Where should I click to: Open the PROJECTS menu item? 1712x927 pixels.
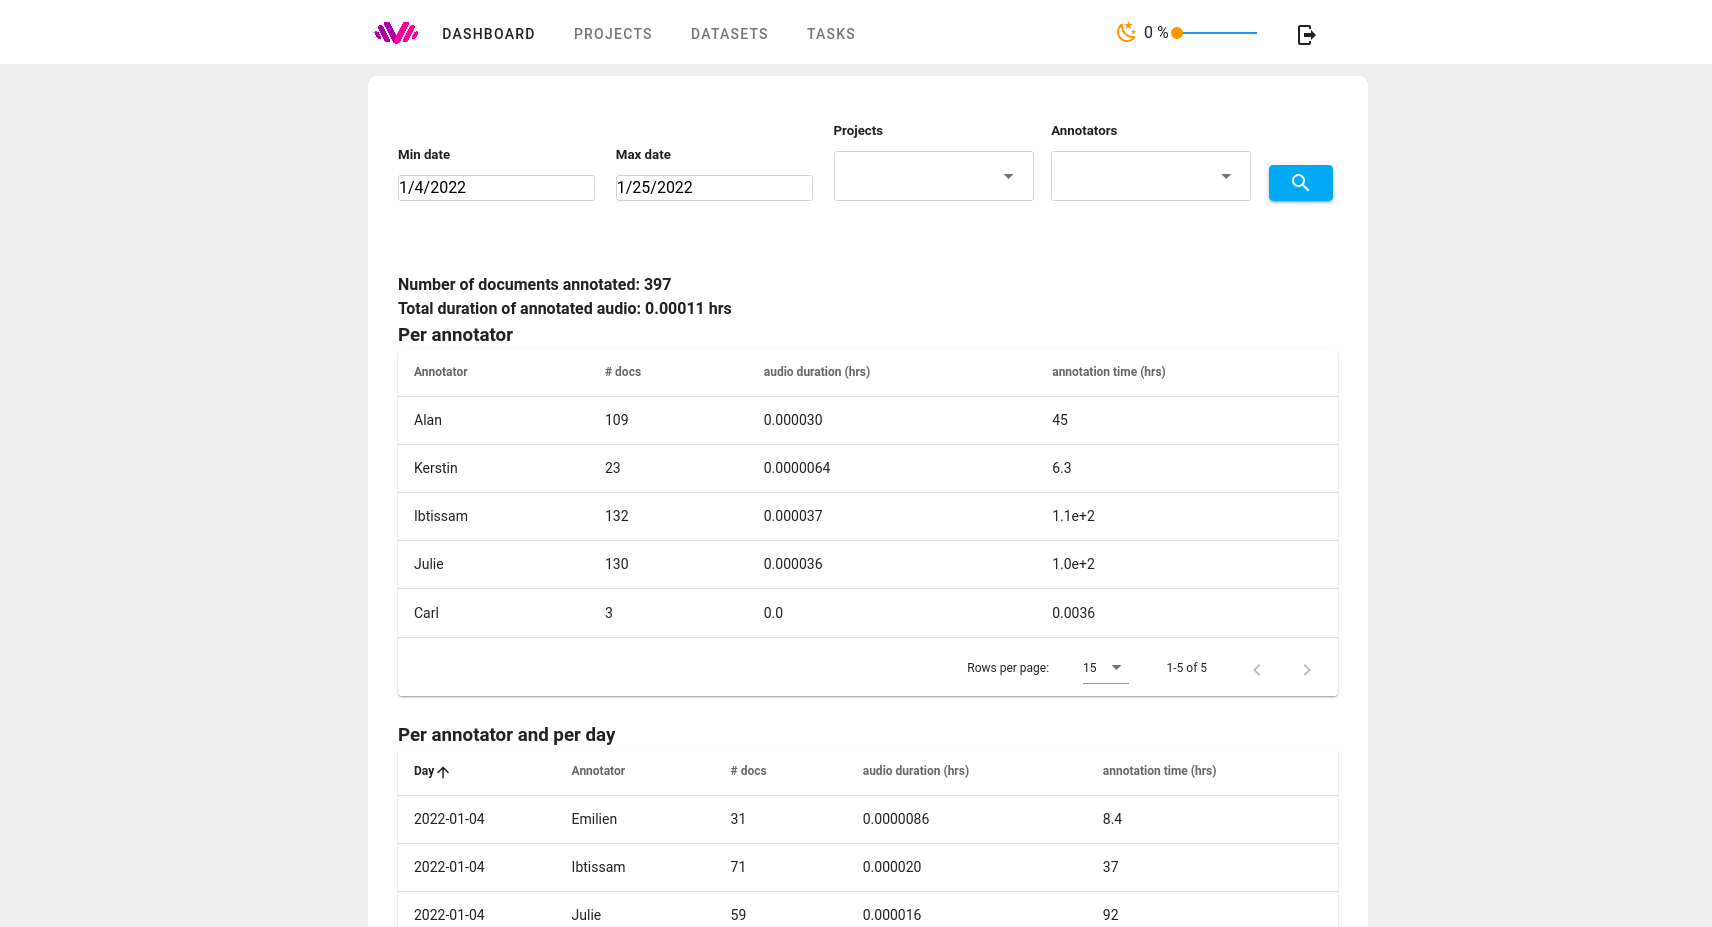(x=613, y=34)
